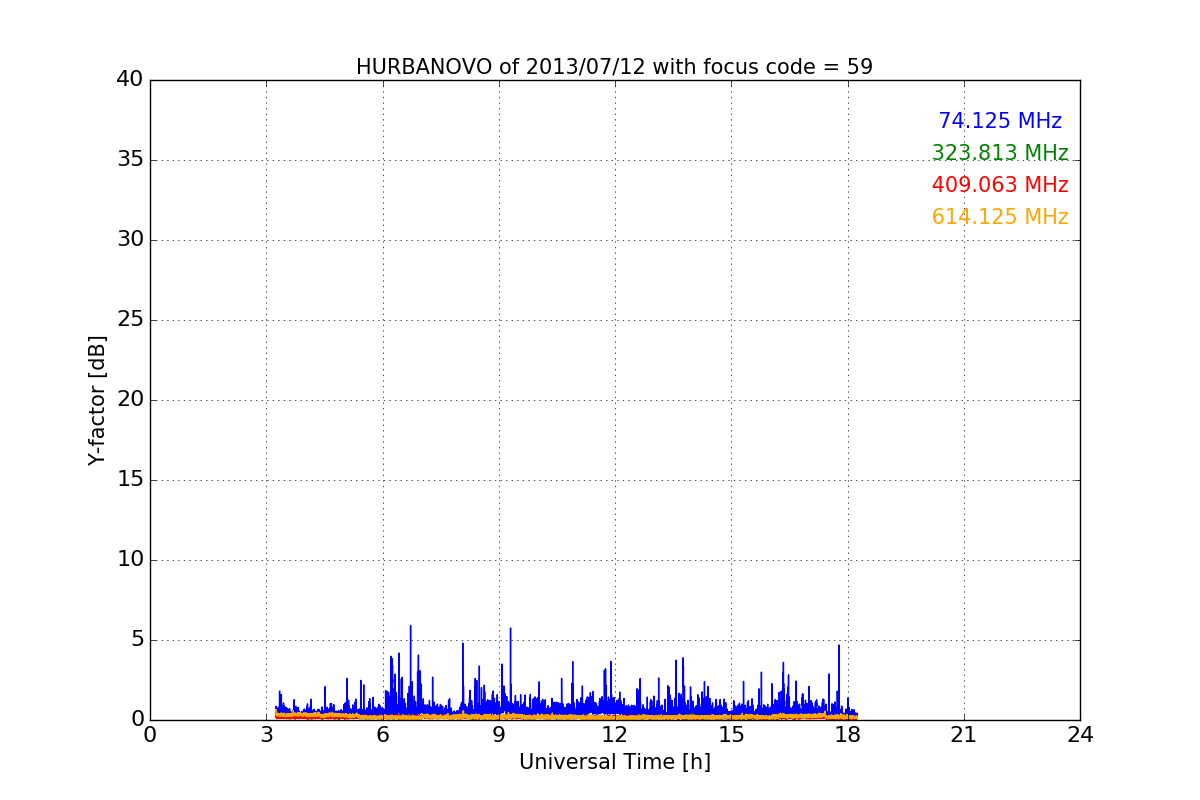Click the x-axis tick label 9
The height and width of the screenshot is (800, 1200).
(x=499, y=735)
